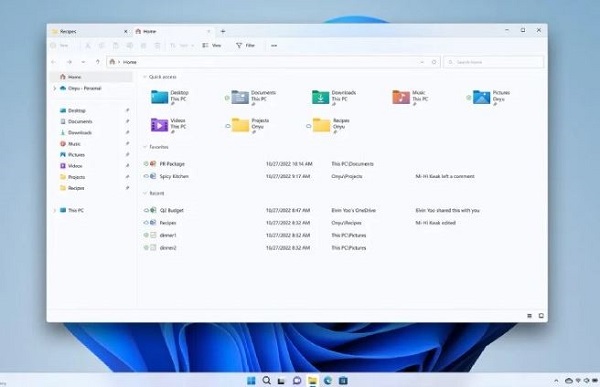600x387 pixels.
Task: Expand the This PC node
Action: [54, 211]
